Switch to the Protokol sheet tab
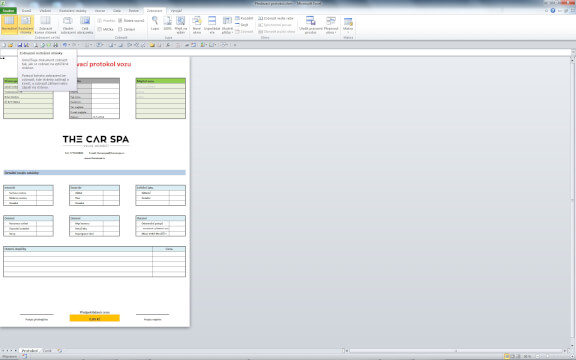Screen dimensions: 576x360 pos(29,351)
